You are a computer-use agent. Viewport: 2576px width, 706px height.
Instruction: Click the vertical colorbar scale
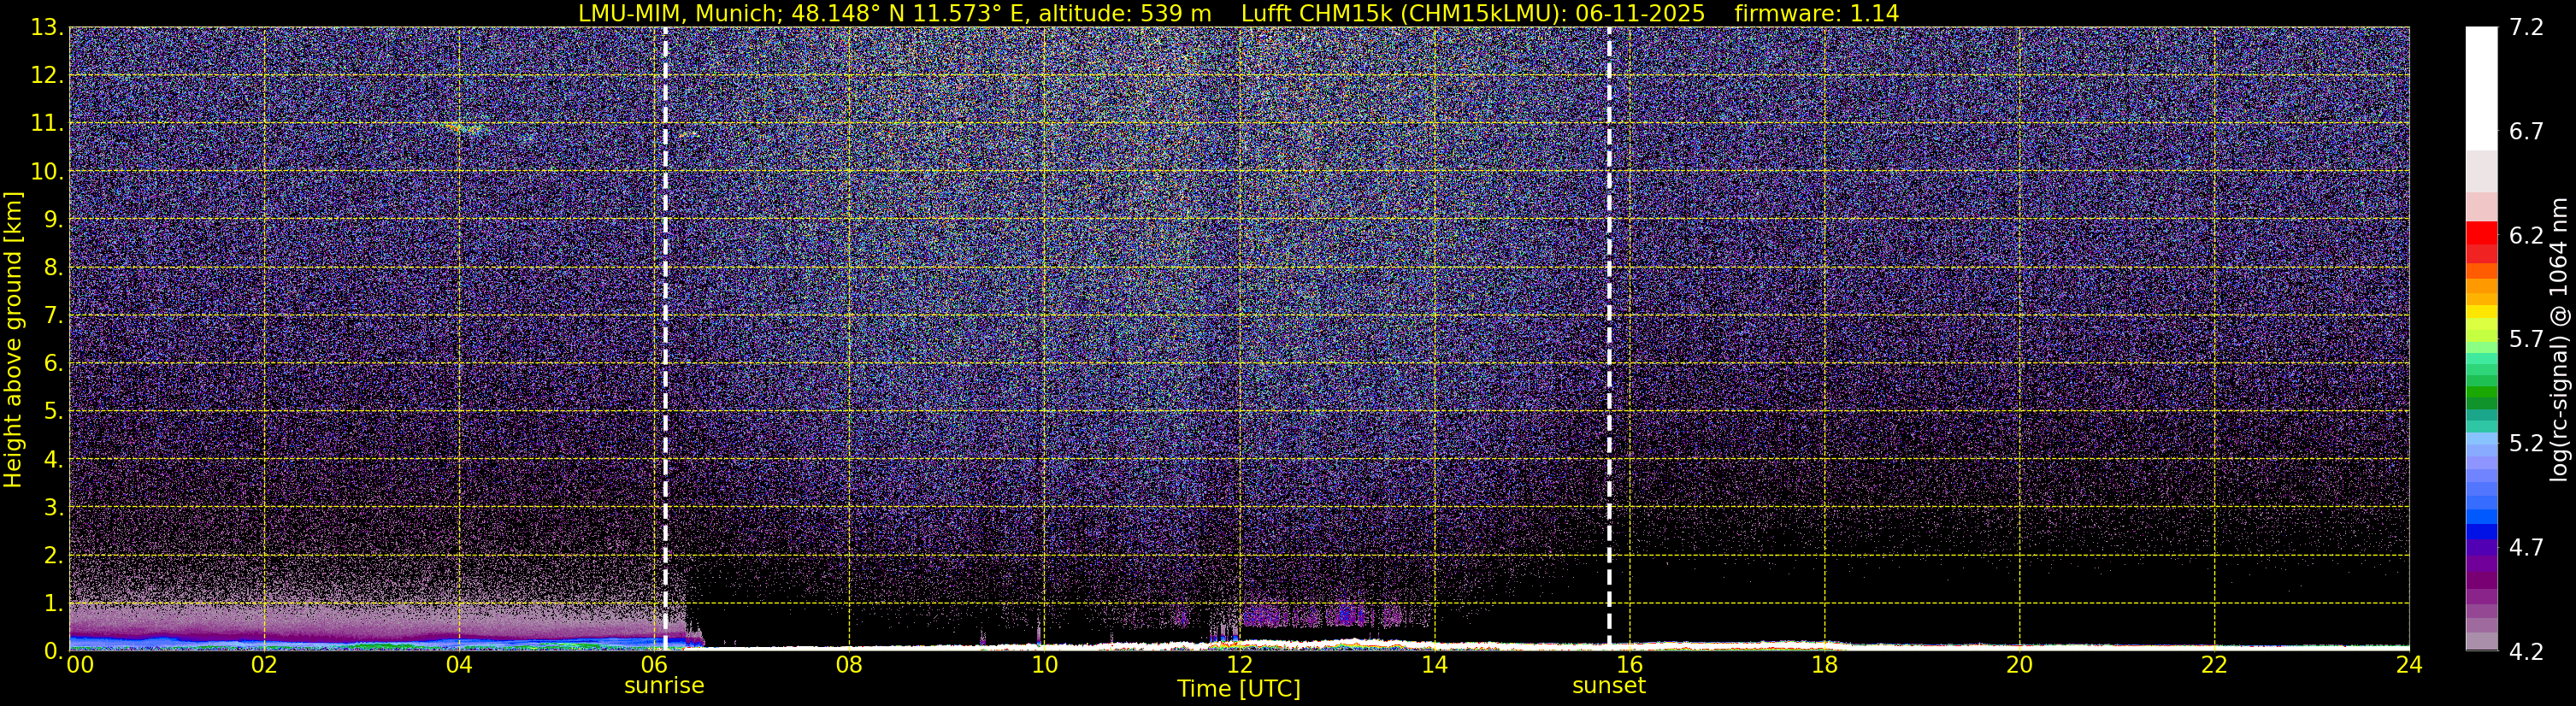point(2482,338)
